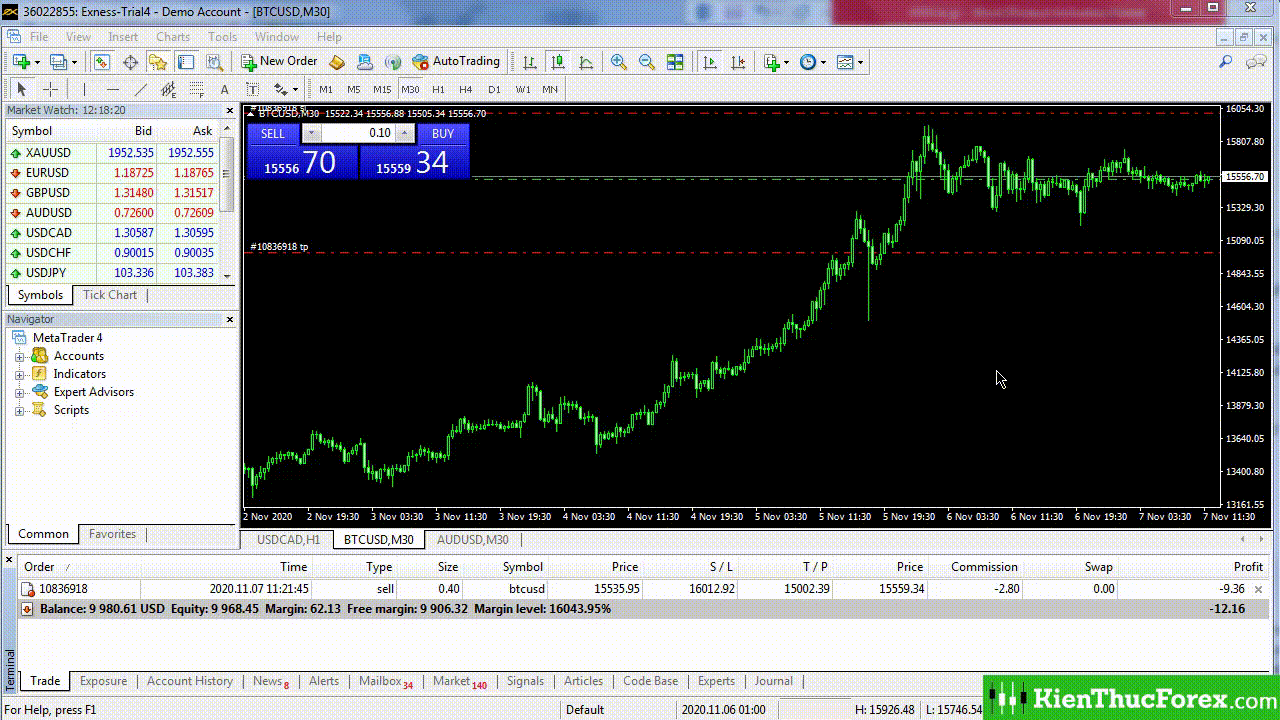
Task: Increase the trade volume with up arrow
Action: tap(405, 133)
